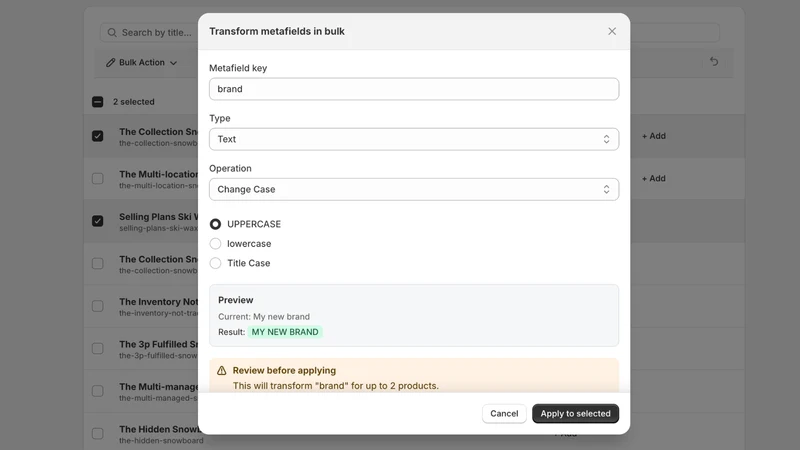Image resolution: width=800 pixels, height=450 pixels.
Task: Click the Bulk Action pencil icon
Action: [x=110, y=62]
